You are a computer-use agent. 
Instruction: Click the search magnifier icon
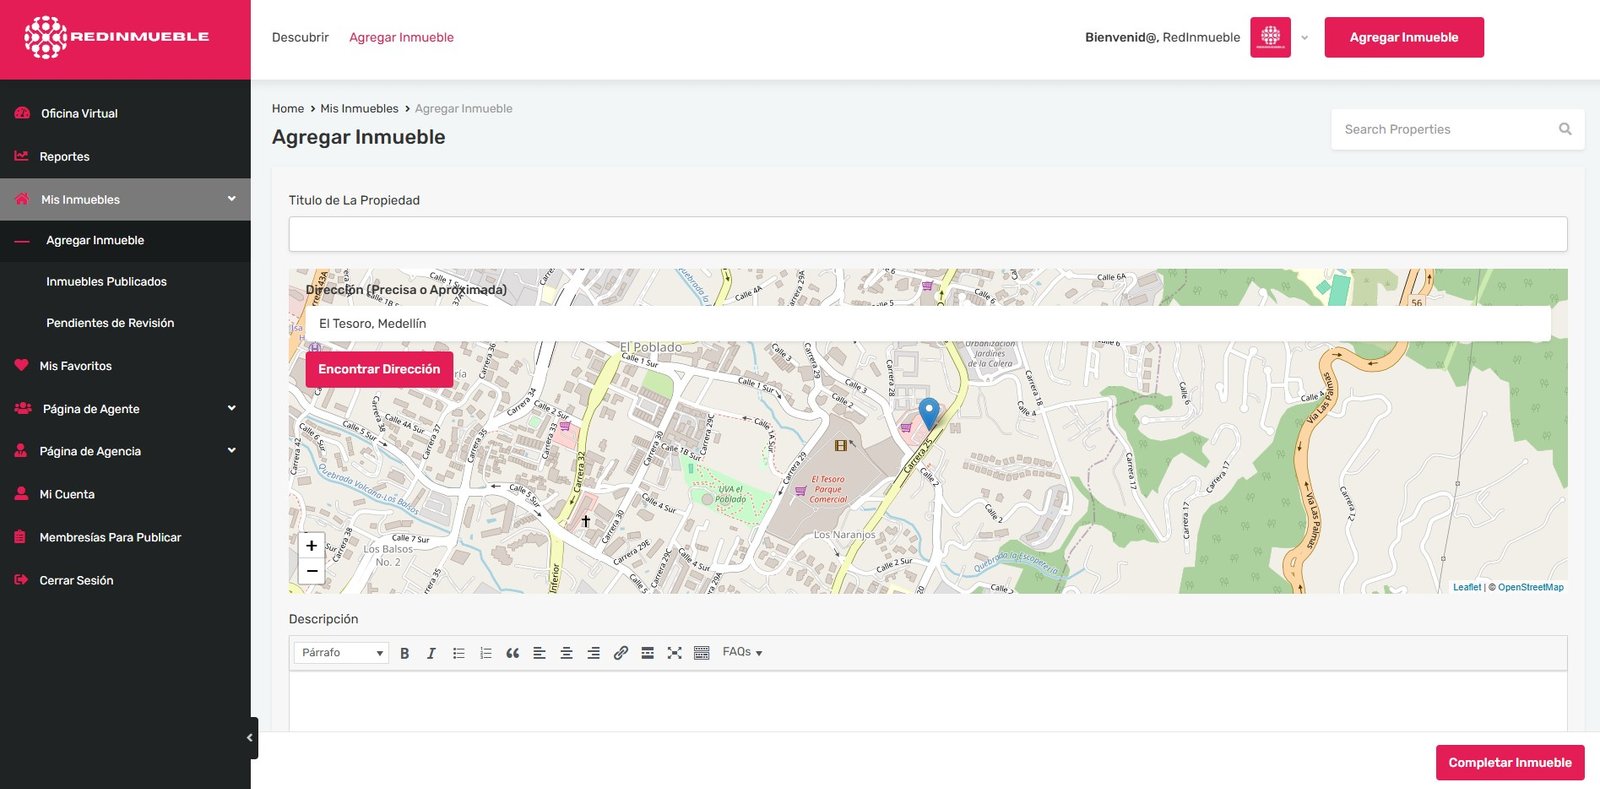1565,129
